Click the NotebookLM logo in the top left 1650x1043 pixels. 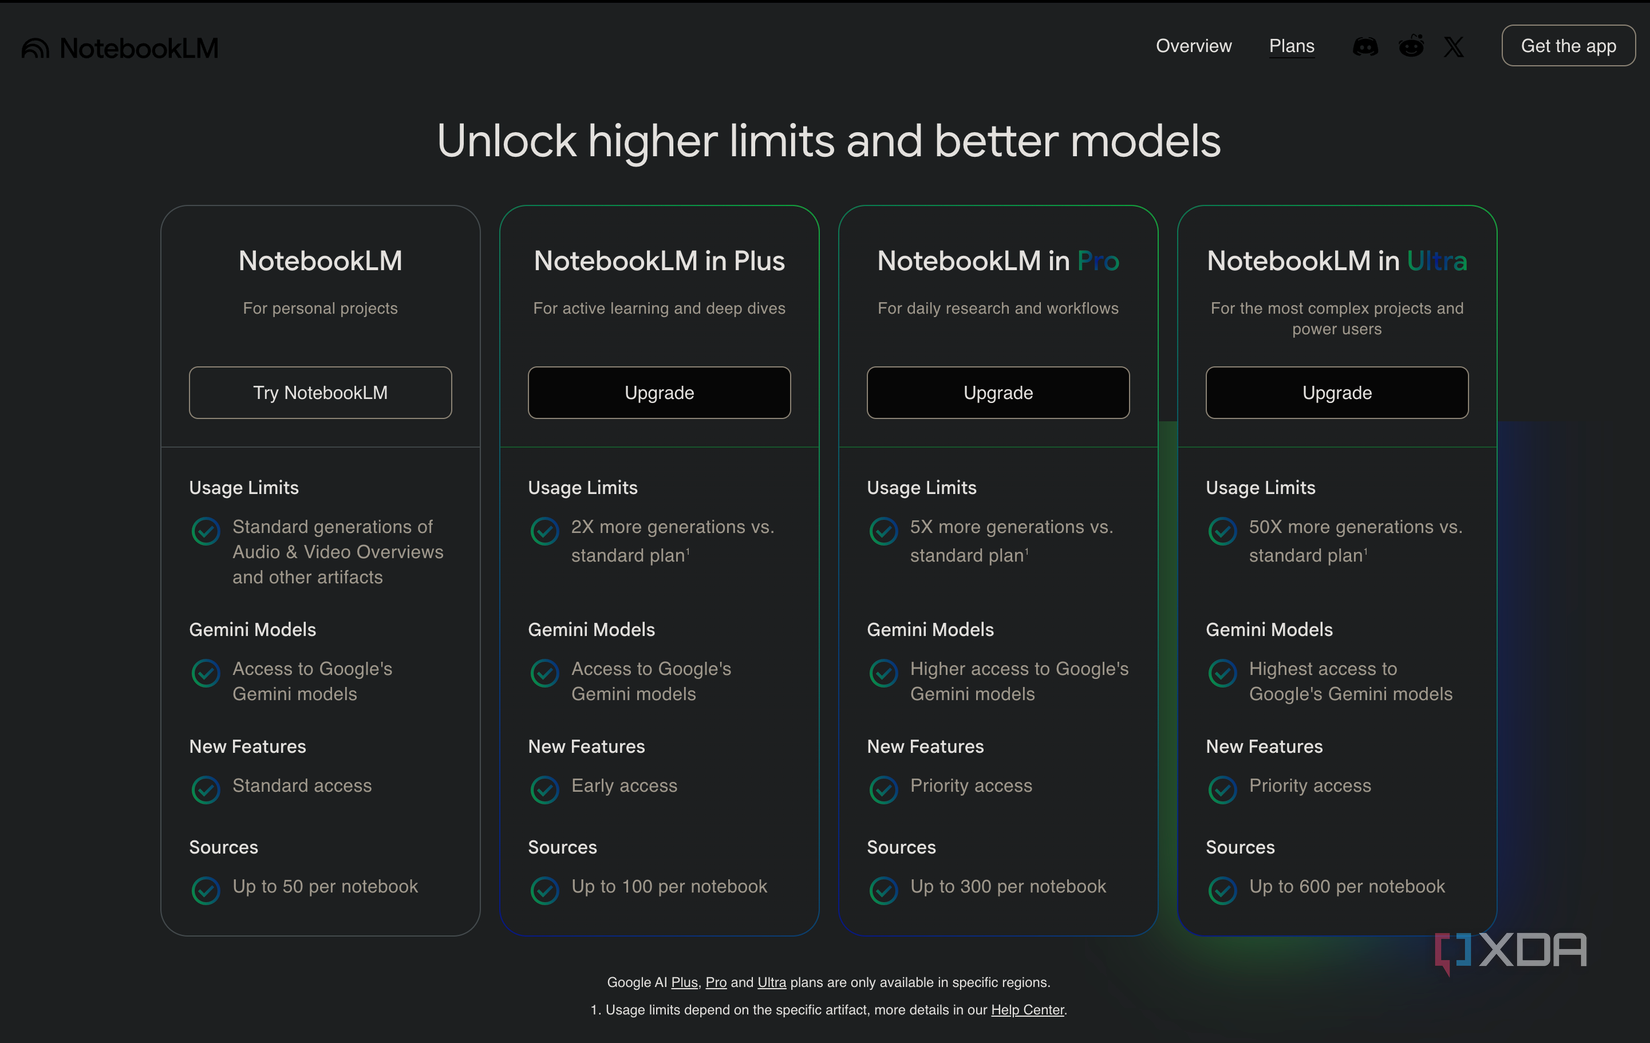[119, 46]
